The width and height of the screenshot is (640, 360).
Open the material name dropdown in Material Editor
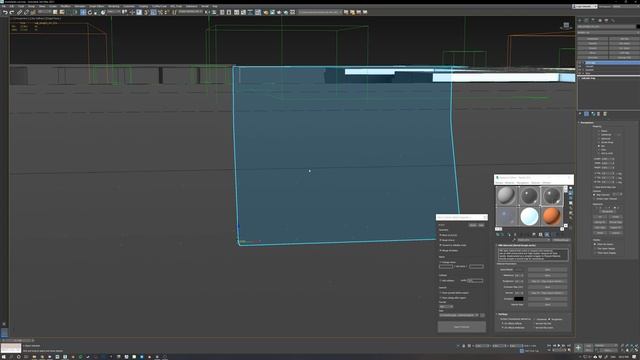click(533, 240)
